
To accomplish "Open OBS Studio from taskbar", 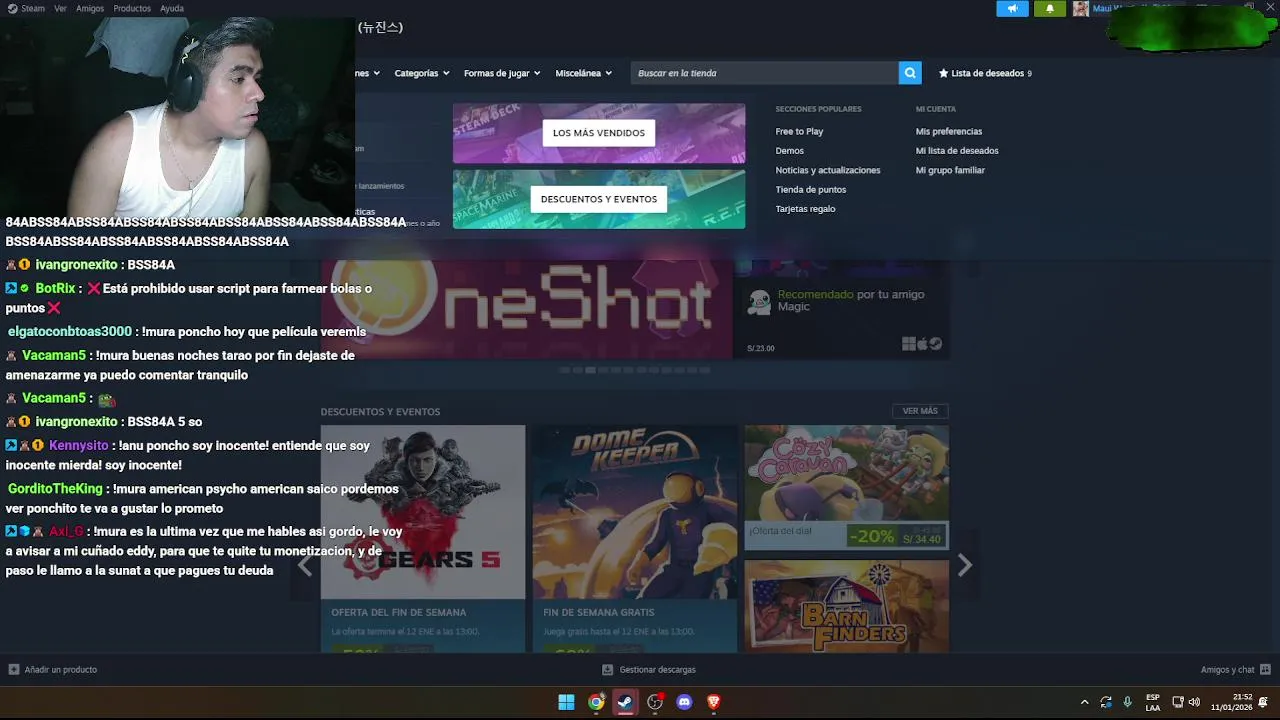I will click(655, 702).
